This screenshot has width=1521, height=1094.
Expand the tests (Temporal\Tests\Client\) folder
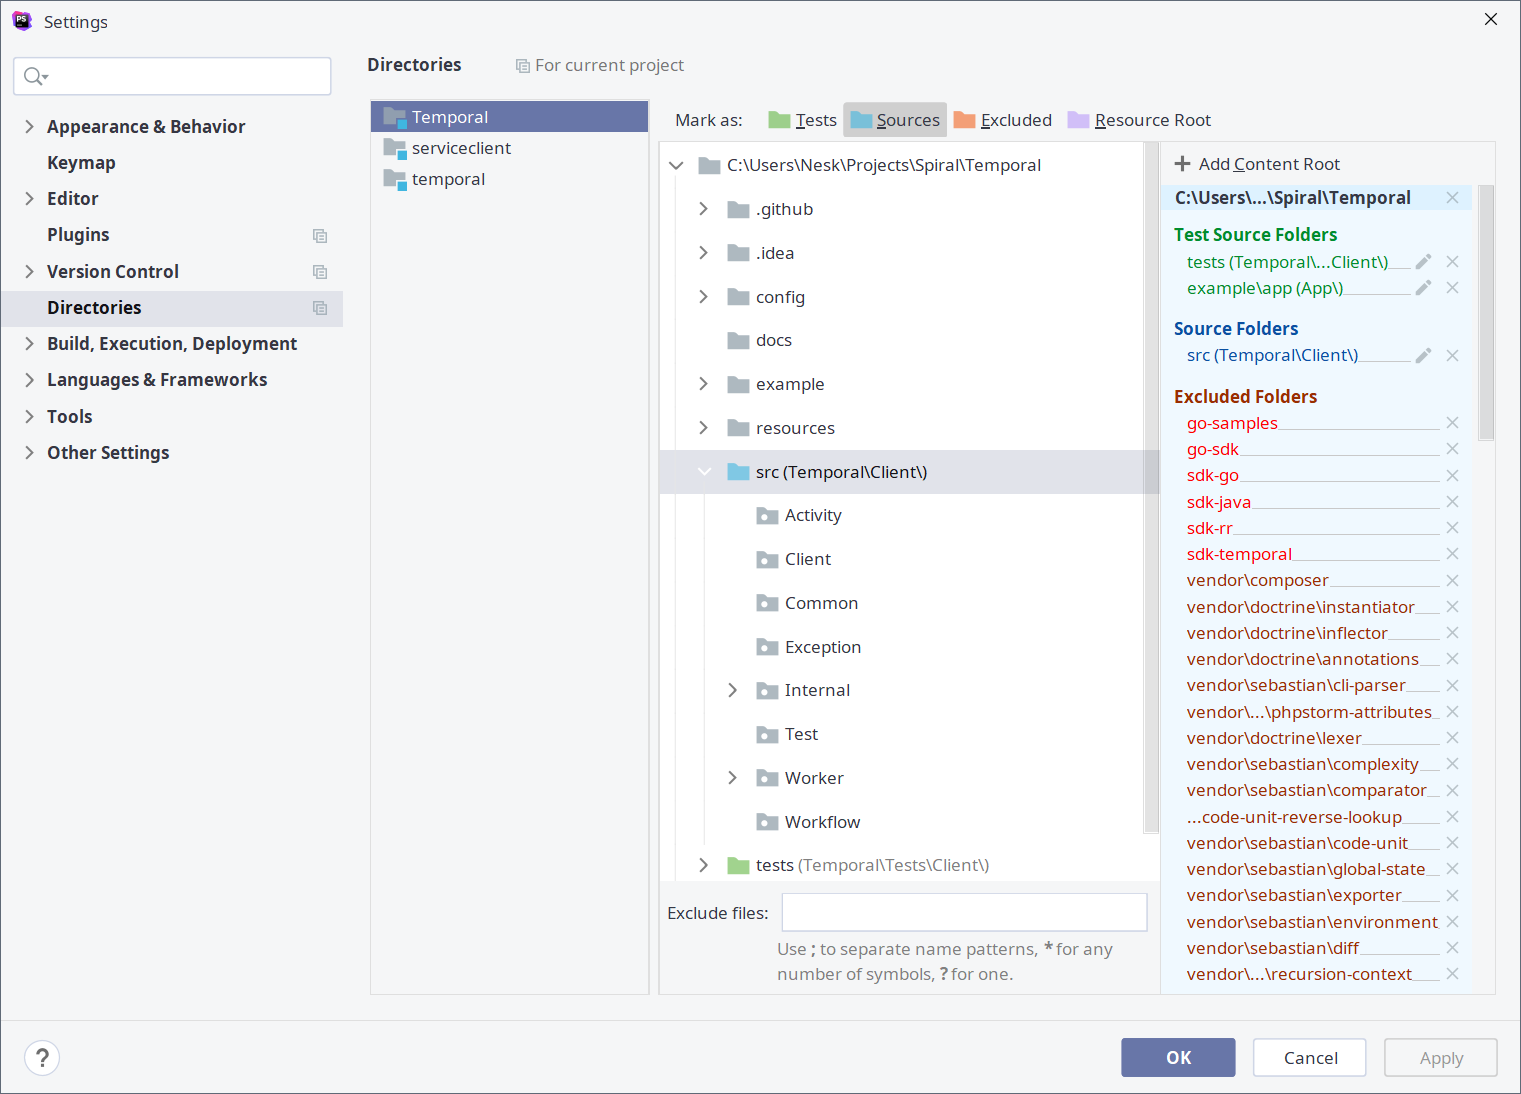704,865
